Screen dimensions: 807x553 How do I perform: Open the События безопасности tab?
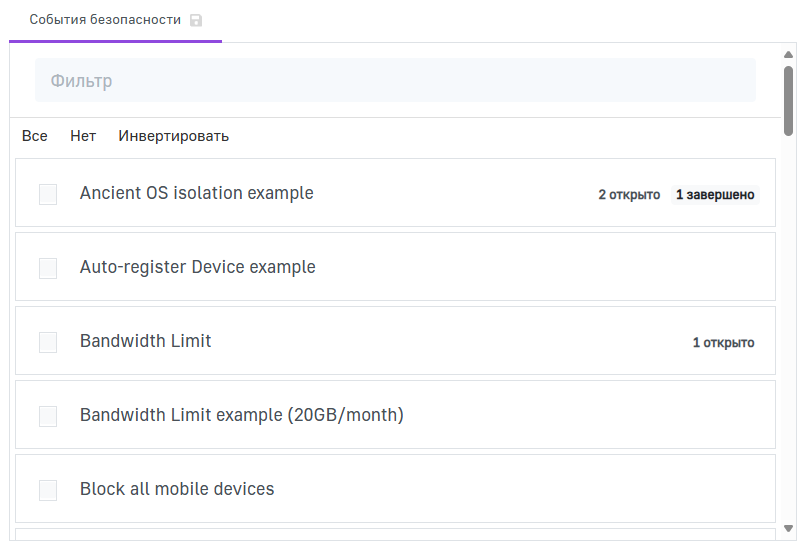coord(105,20)
